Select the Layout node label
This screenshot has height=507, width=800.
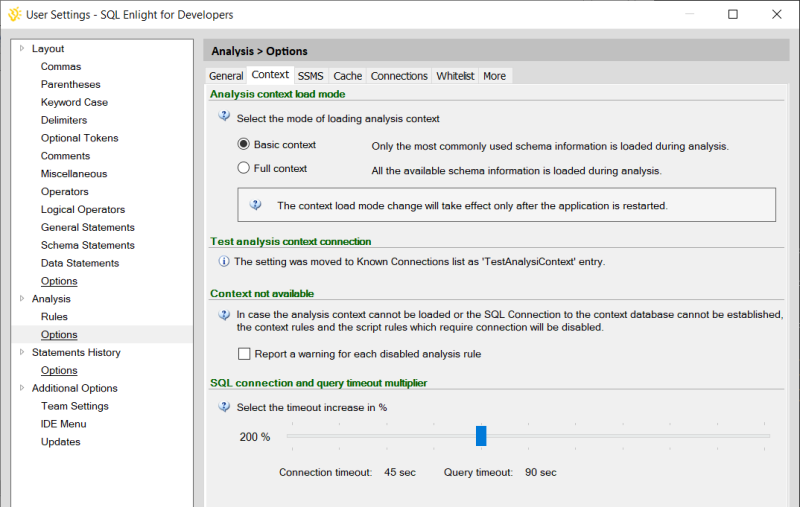[48, 48]
